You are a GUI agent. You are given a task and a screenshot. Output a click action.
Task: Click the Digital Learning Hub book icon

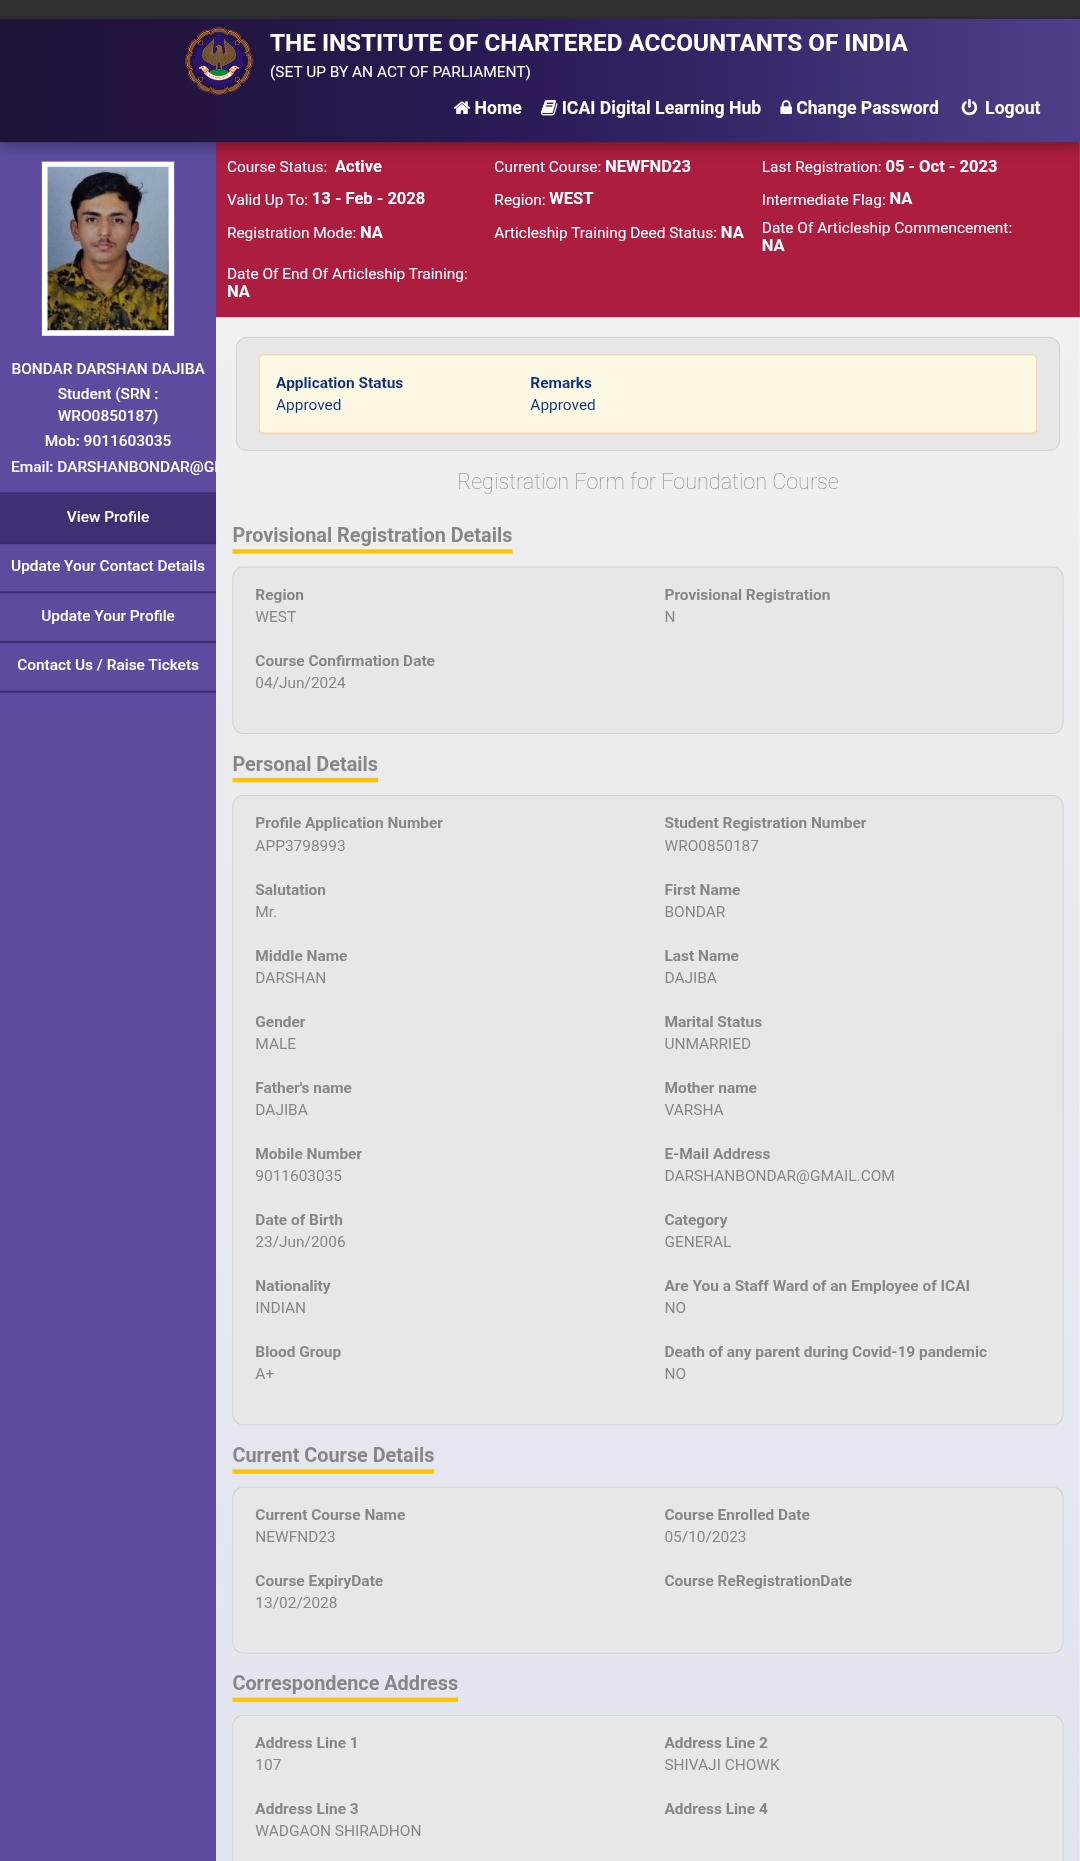(x=549, y=108)
